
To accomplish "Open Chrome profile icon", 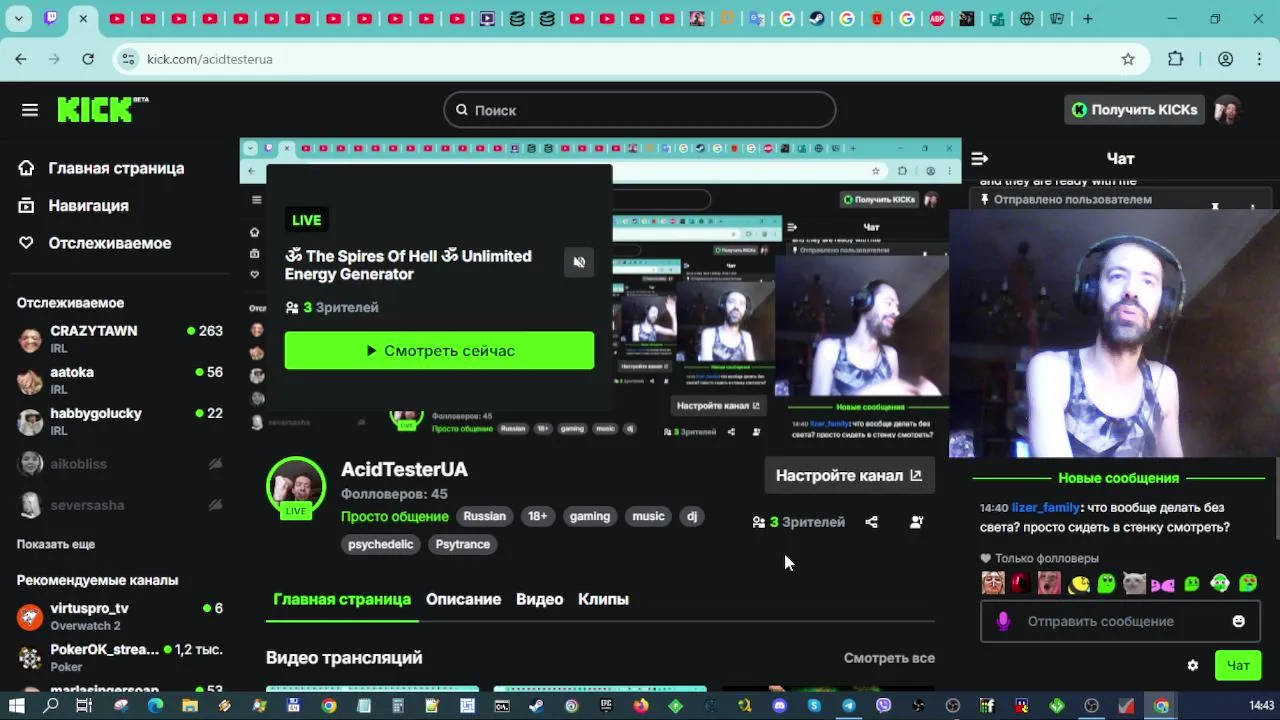I will tap(1225, 59).
